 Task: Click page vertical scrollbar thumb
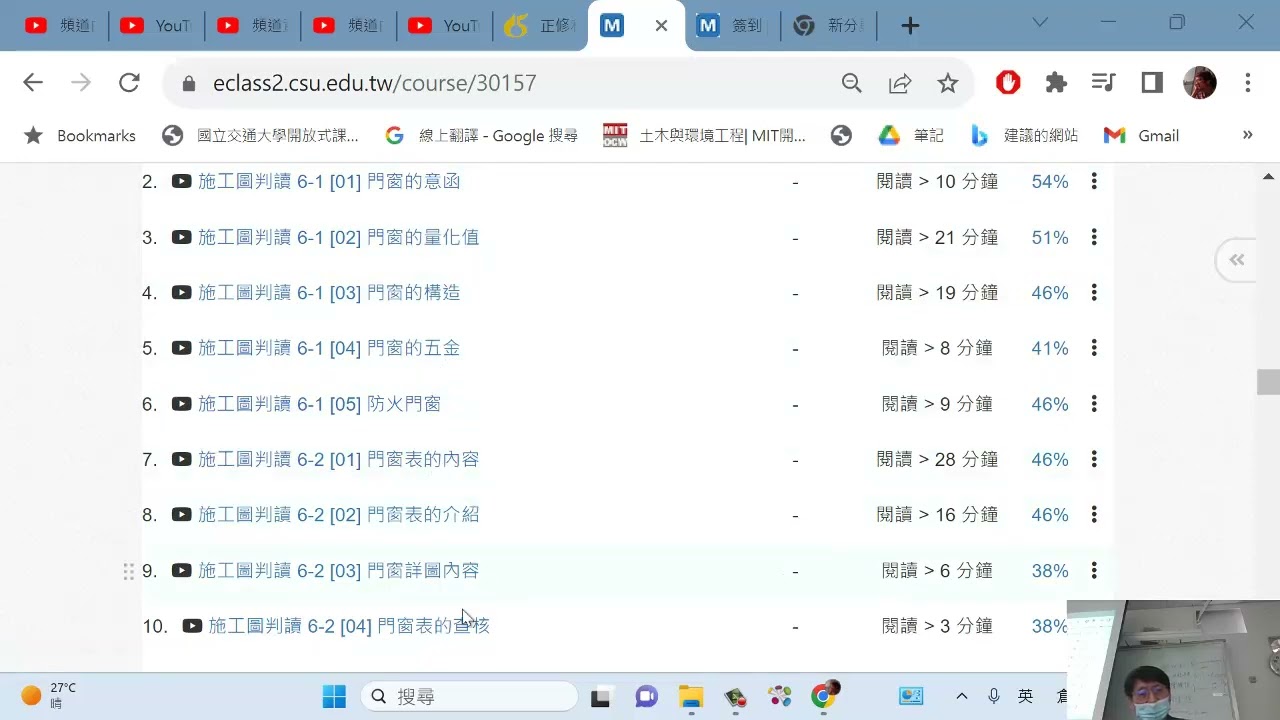[x=1268, y=382]
